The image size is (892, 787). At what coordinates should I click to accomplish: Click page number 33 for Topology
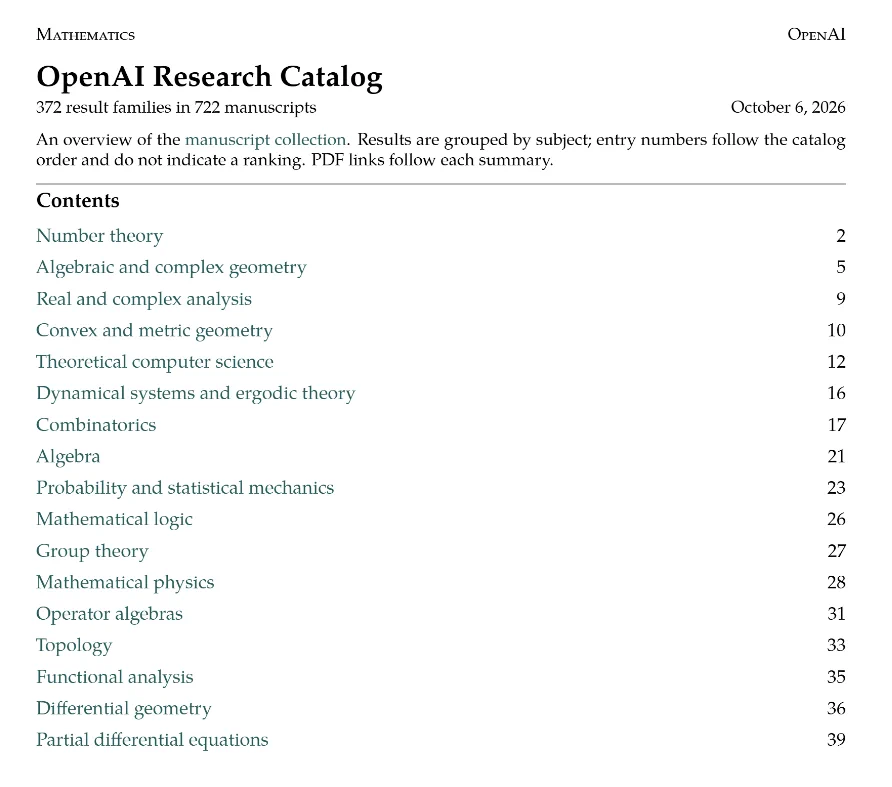836,645
